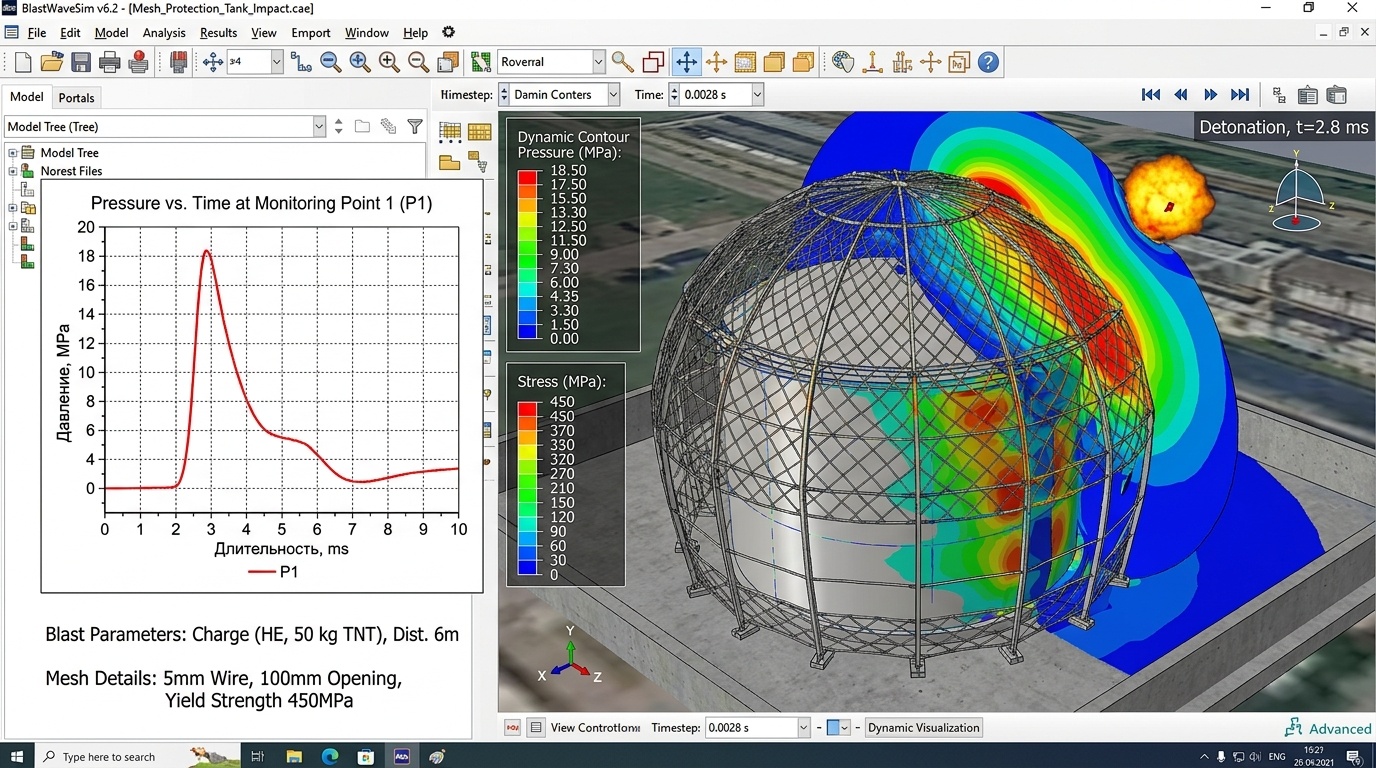Expand the Norest Files node

tap(13, 171)
